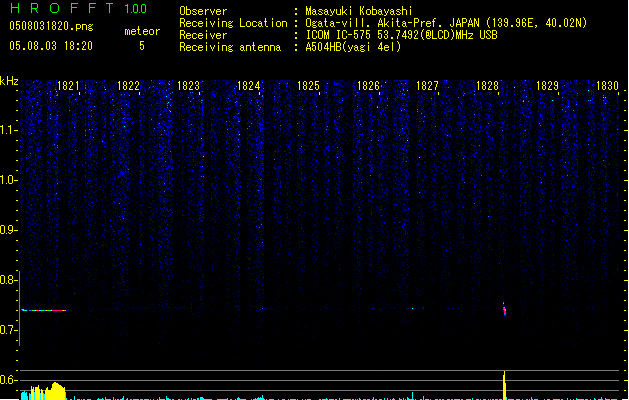The width and height of the screenshot is (629, 400).
Task: Click the 1829 time axis label
Action: pos(547,86)
